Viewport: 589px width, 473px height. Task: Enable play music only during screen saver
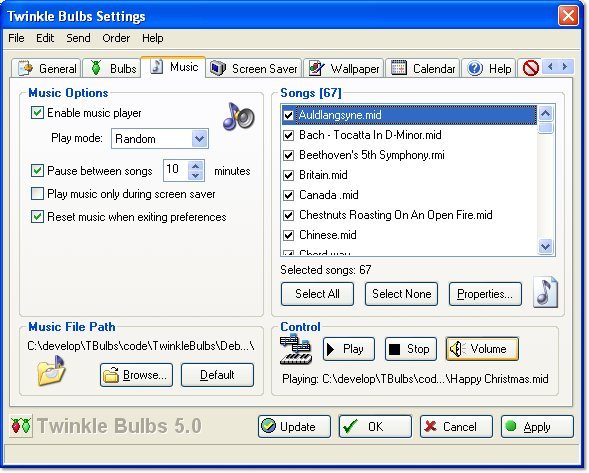click(x=37, y=194)
